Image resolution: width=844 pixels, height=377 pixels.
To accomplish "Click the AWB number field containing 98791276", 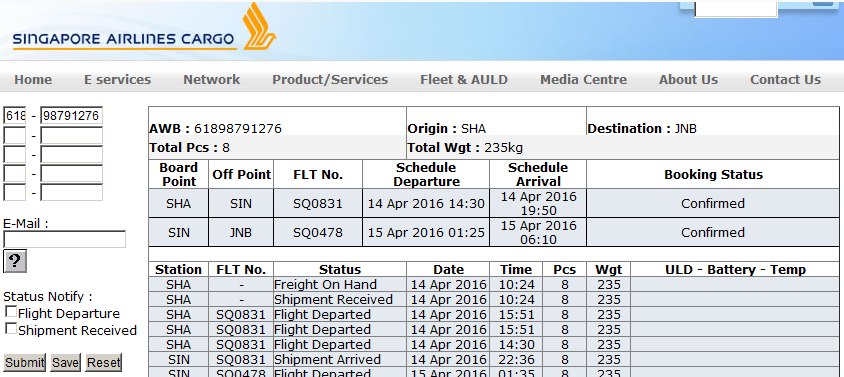I will (72, 116).
